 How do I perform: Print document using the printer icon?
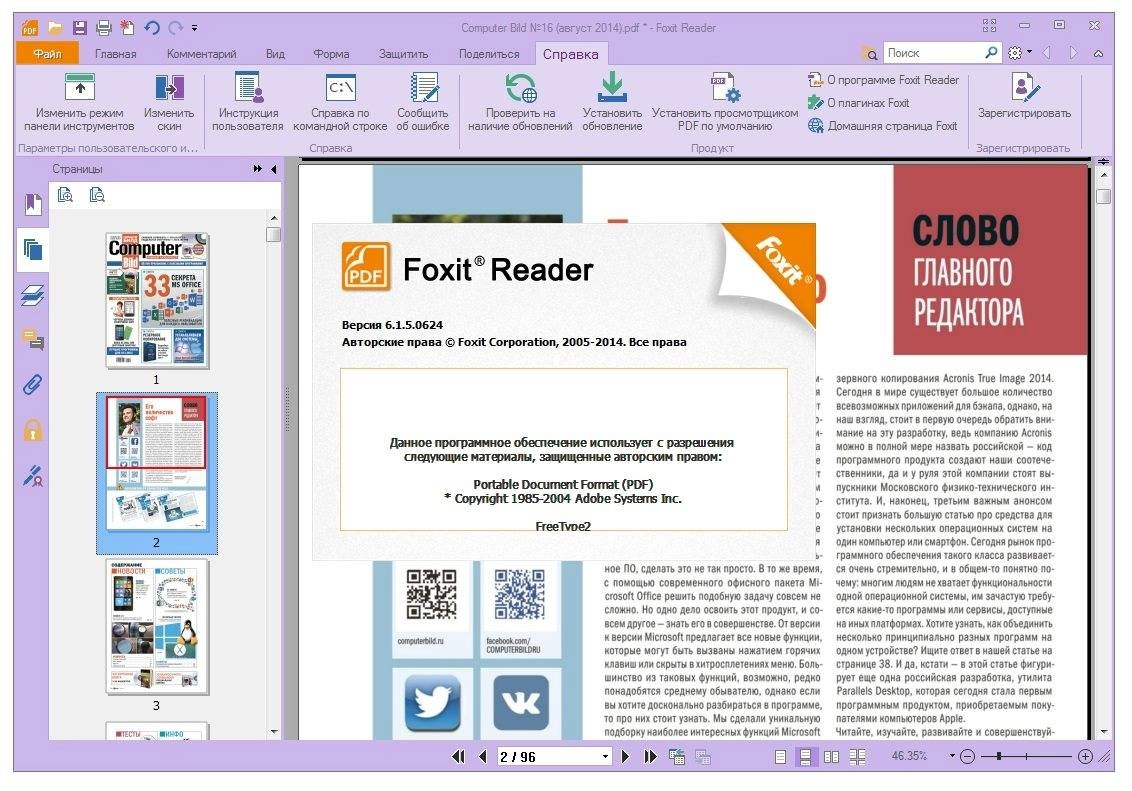104,28
